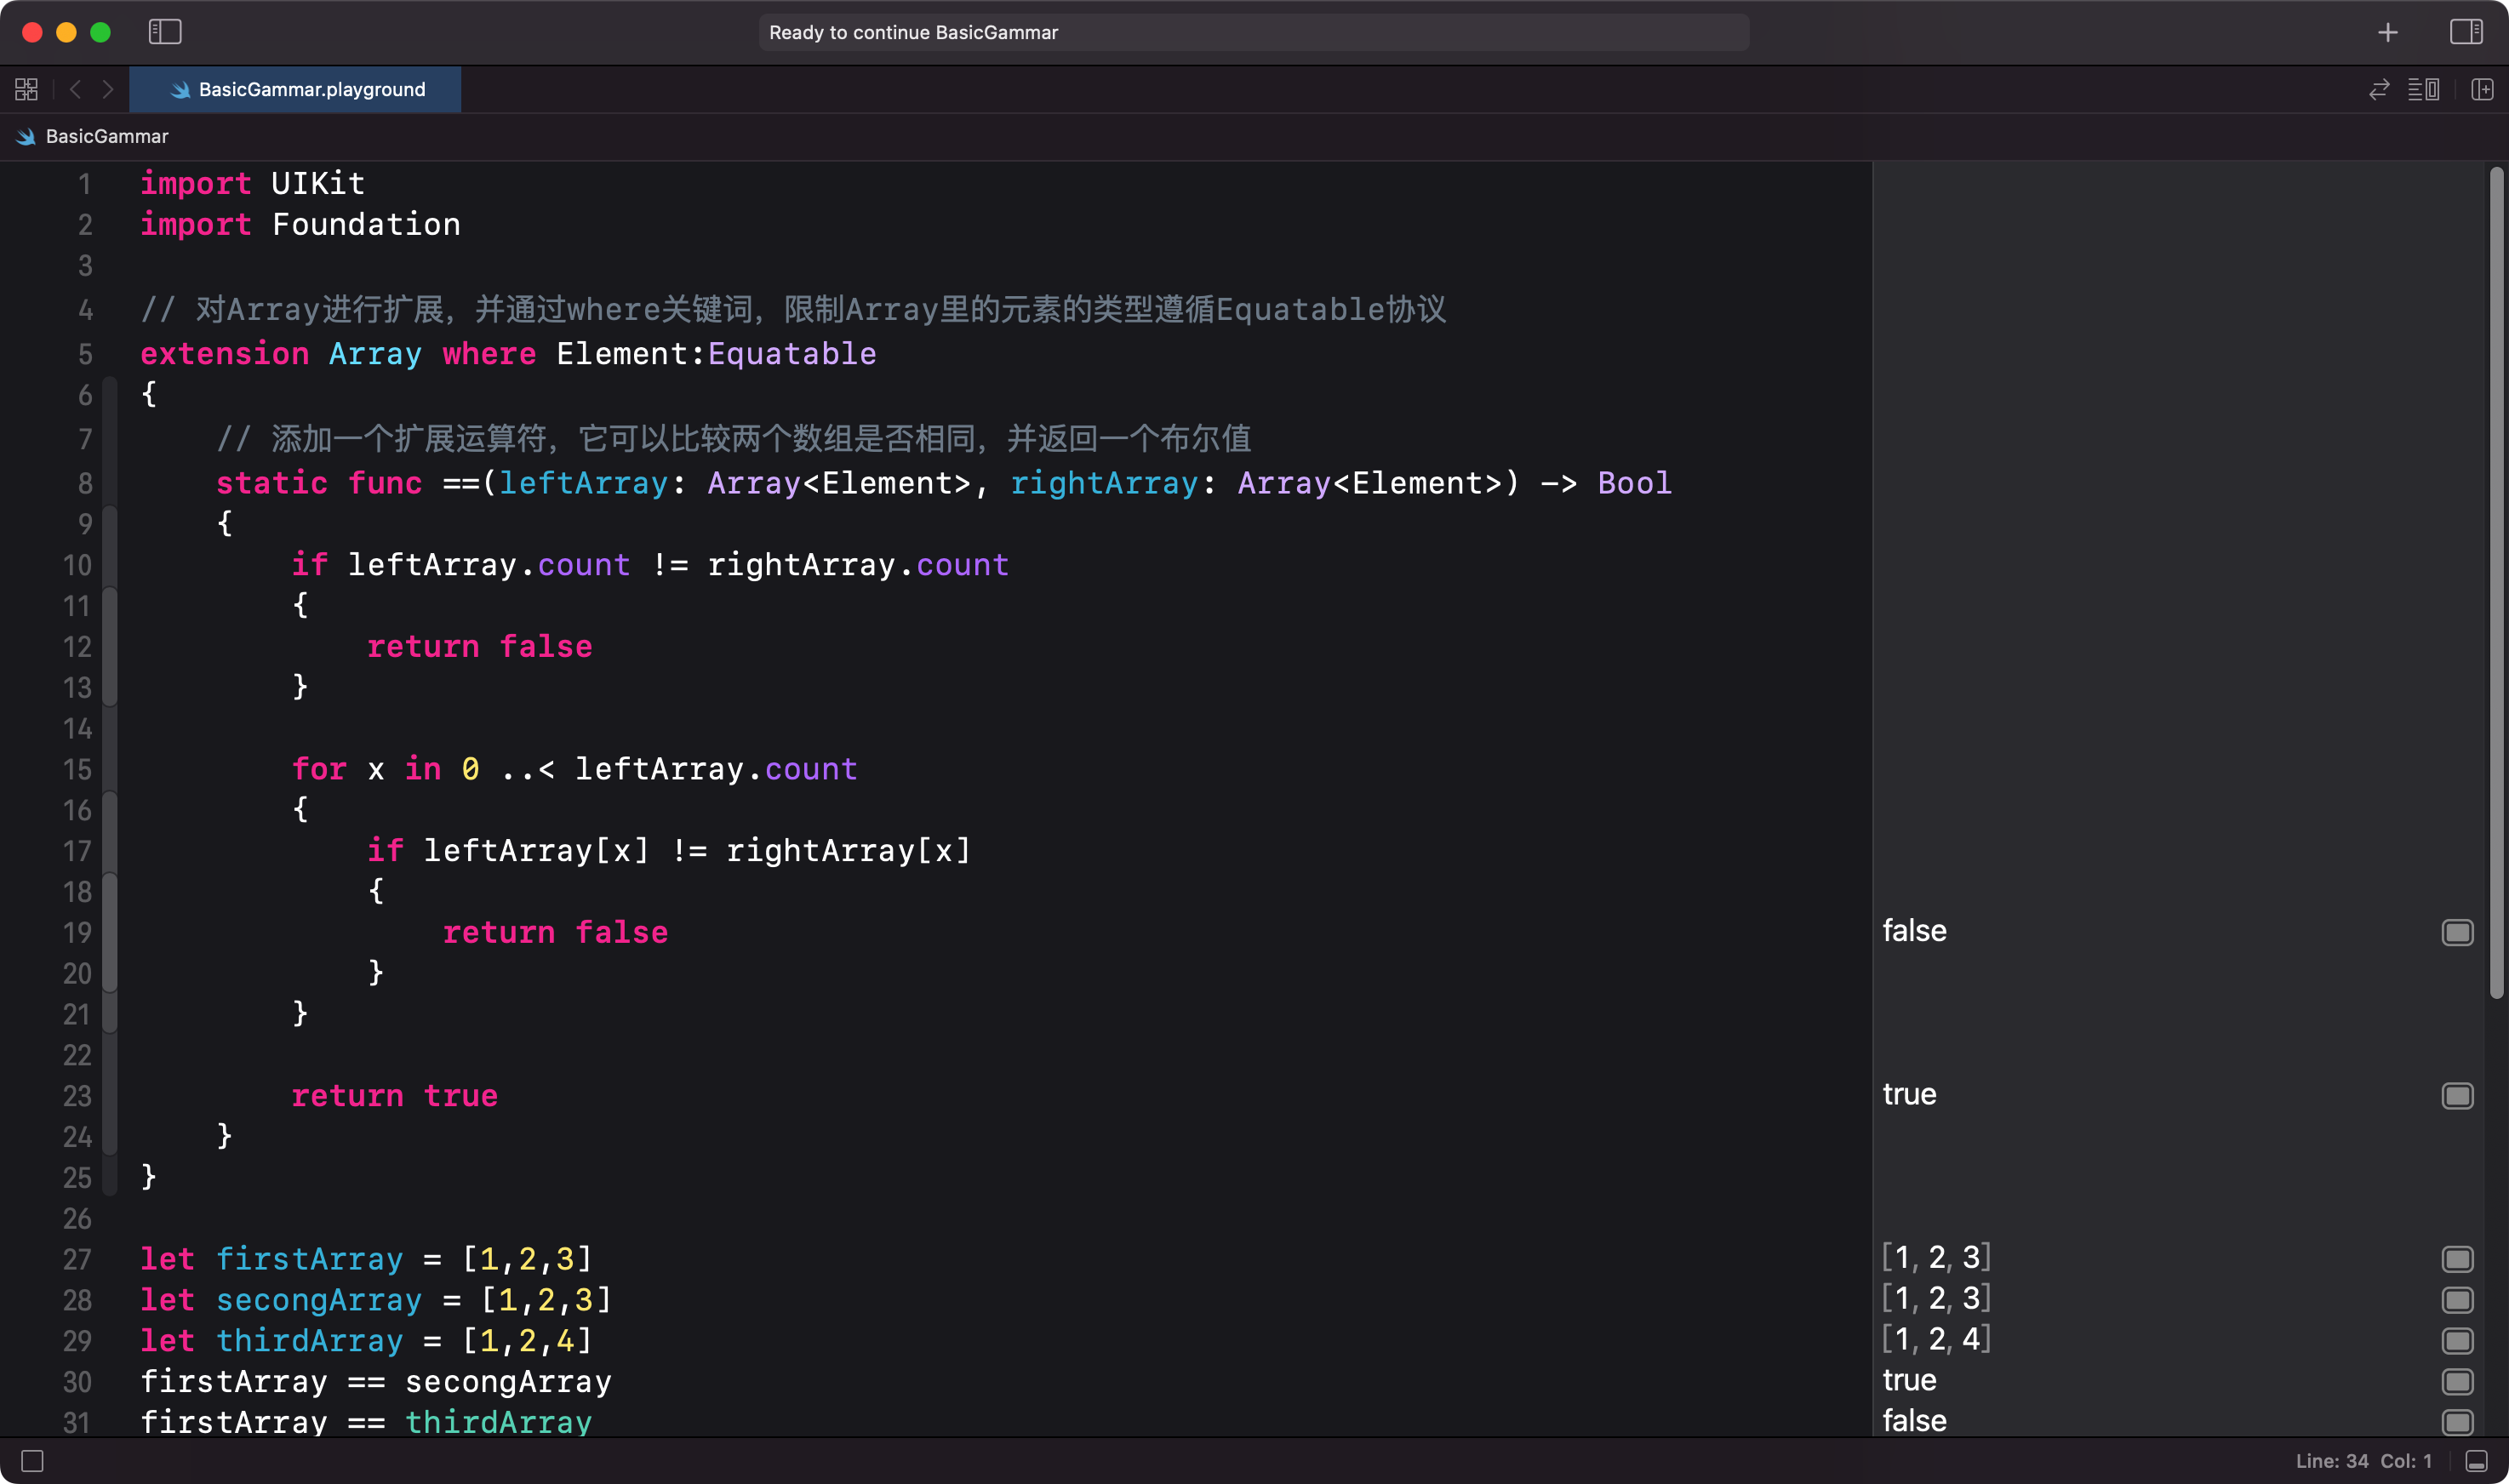Click the word UIKit on line 1
This screenshot has width=2509, height=1484.
point(318,183)
